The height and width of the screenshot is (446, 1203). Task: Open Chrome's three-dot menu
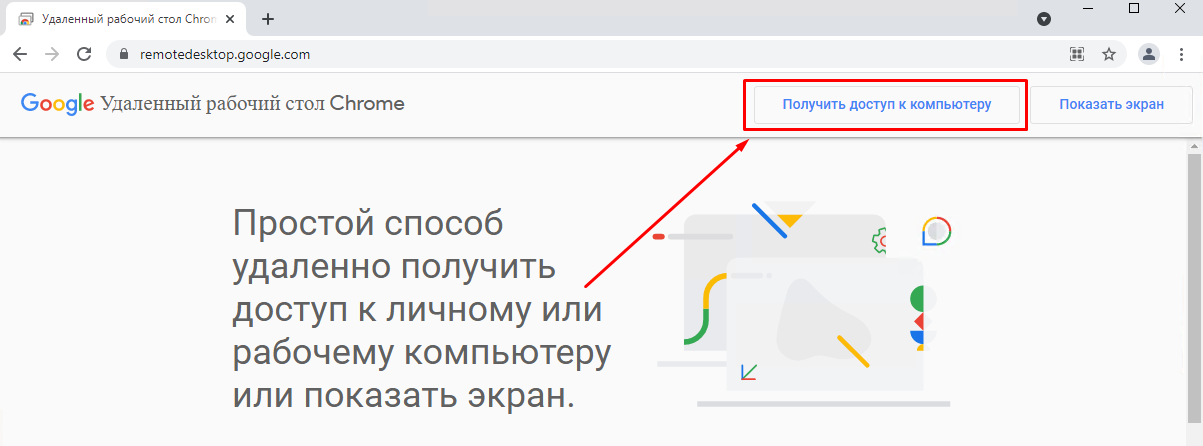click(1183, 54)
